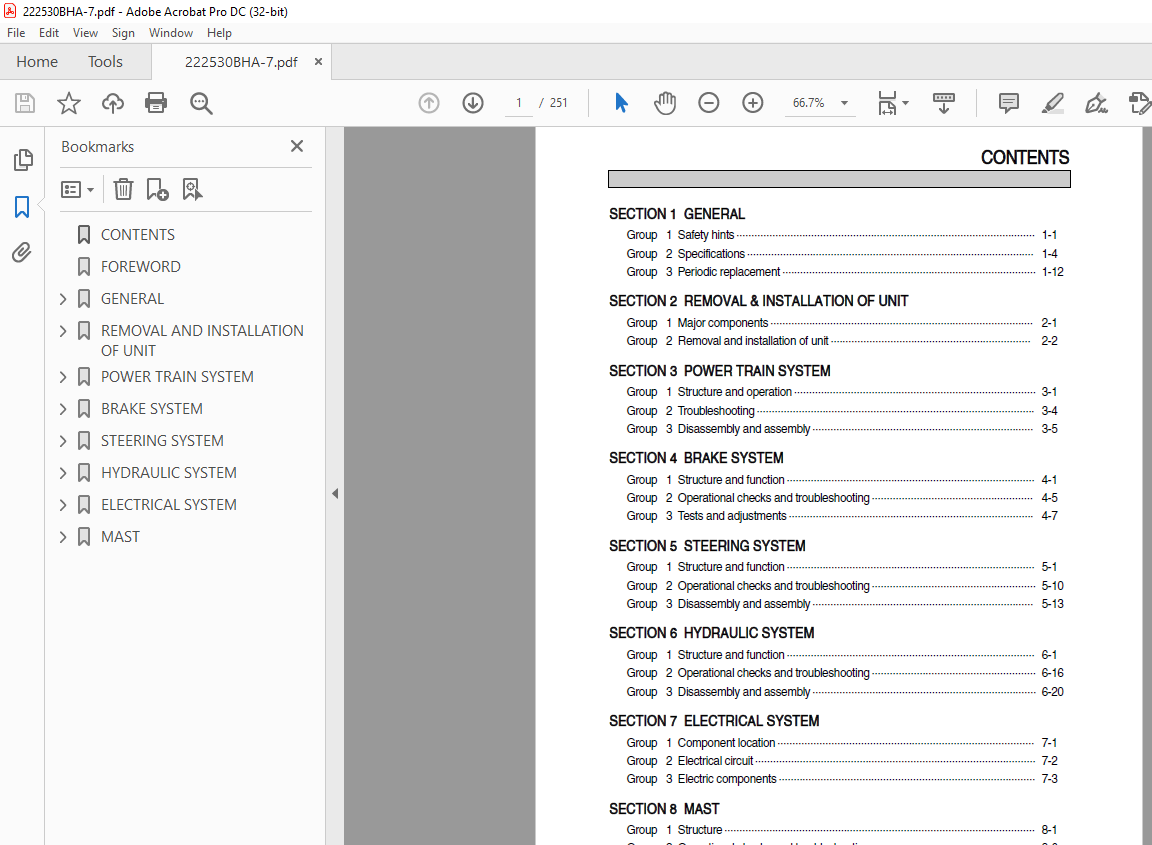
Task: Switch to the Home tab
Action: point(37,62)
